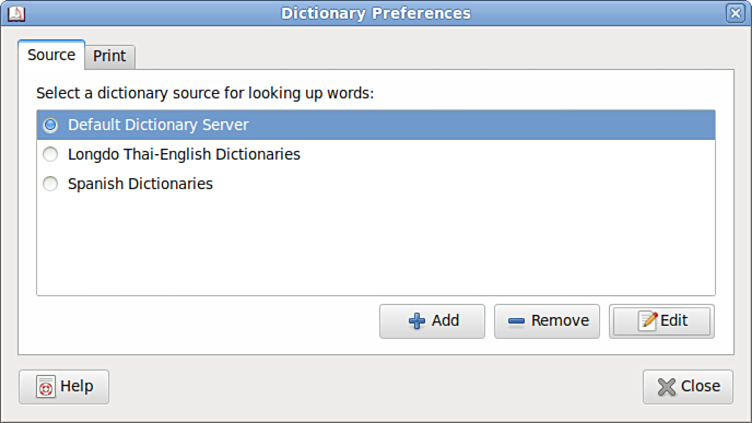Click the Dictionary Preferences window title
Screen dimensions: 752x423
pyautogui.click(x=375, y=13)
